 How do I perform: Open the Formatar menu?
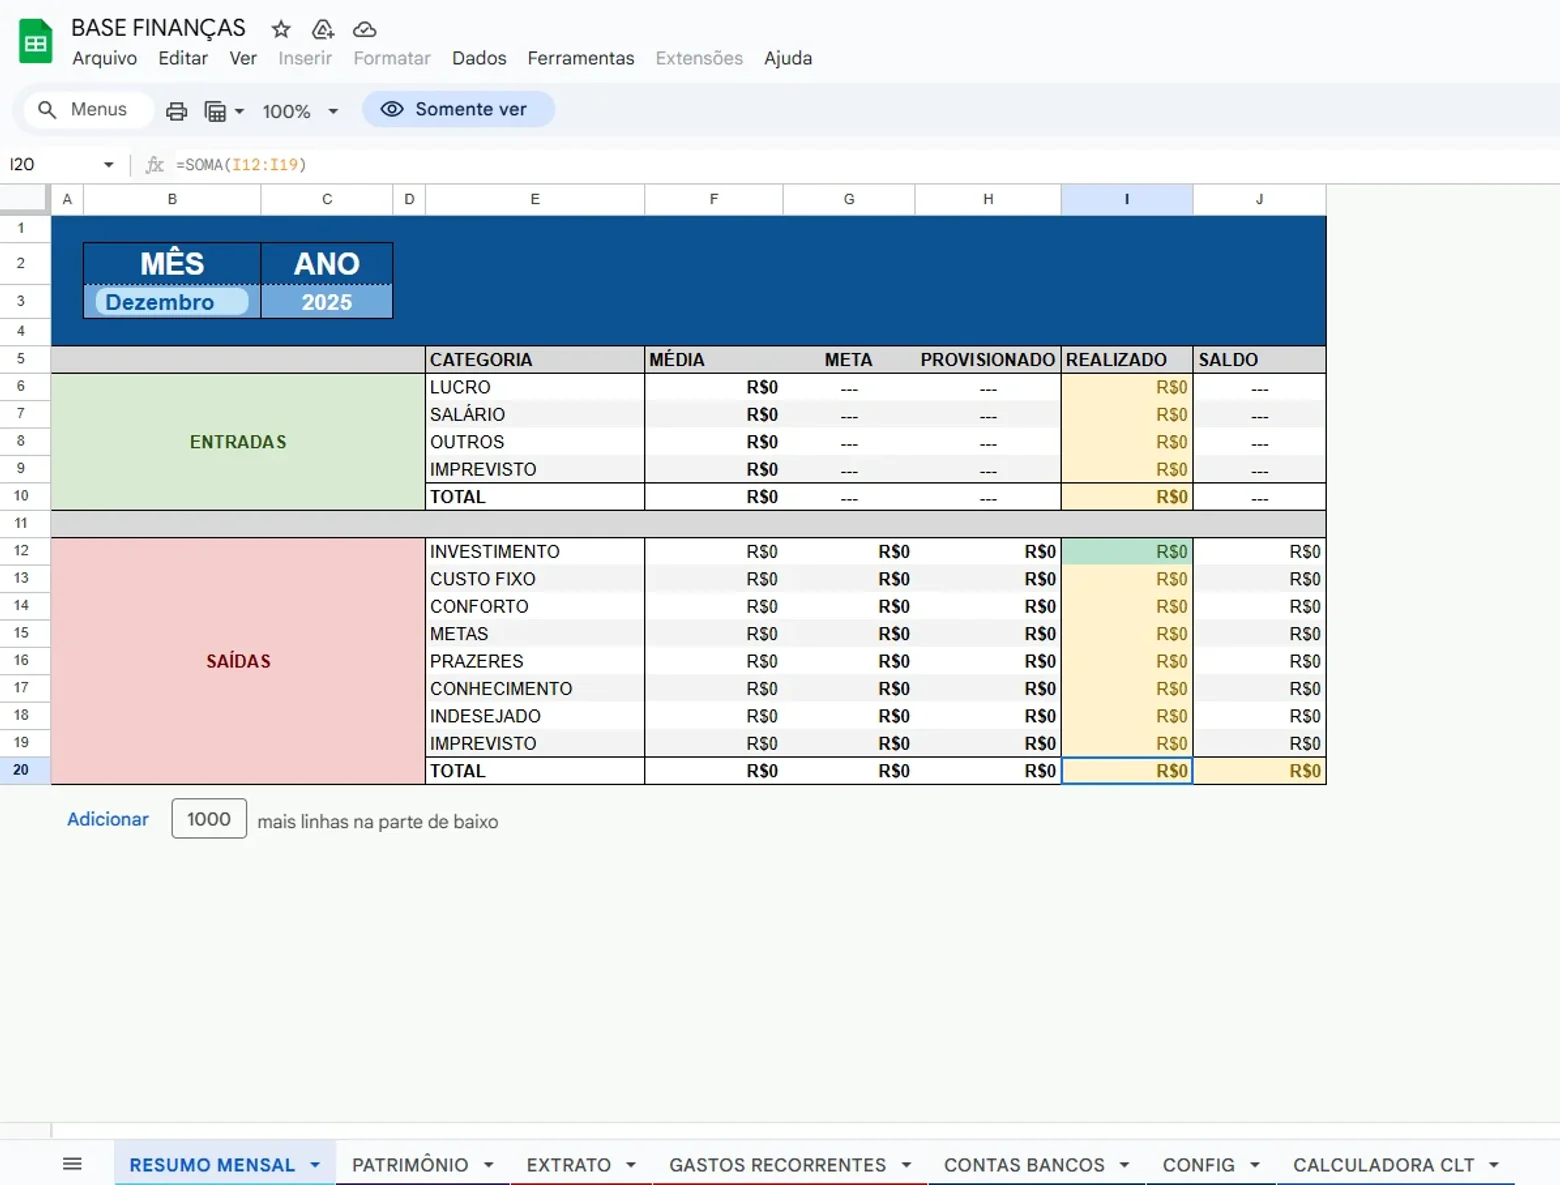(x=392, y=58)
